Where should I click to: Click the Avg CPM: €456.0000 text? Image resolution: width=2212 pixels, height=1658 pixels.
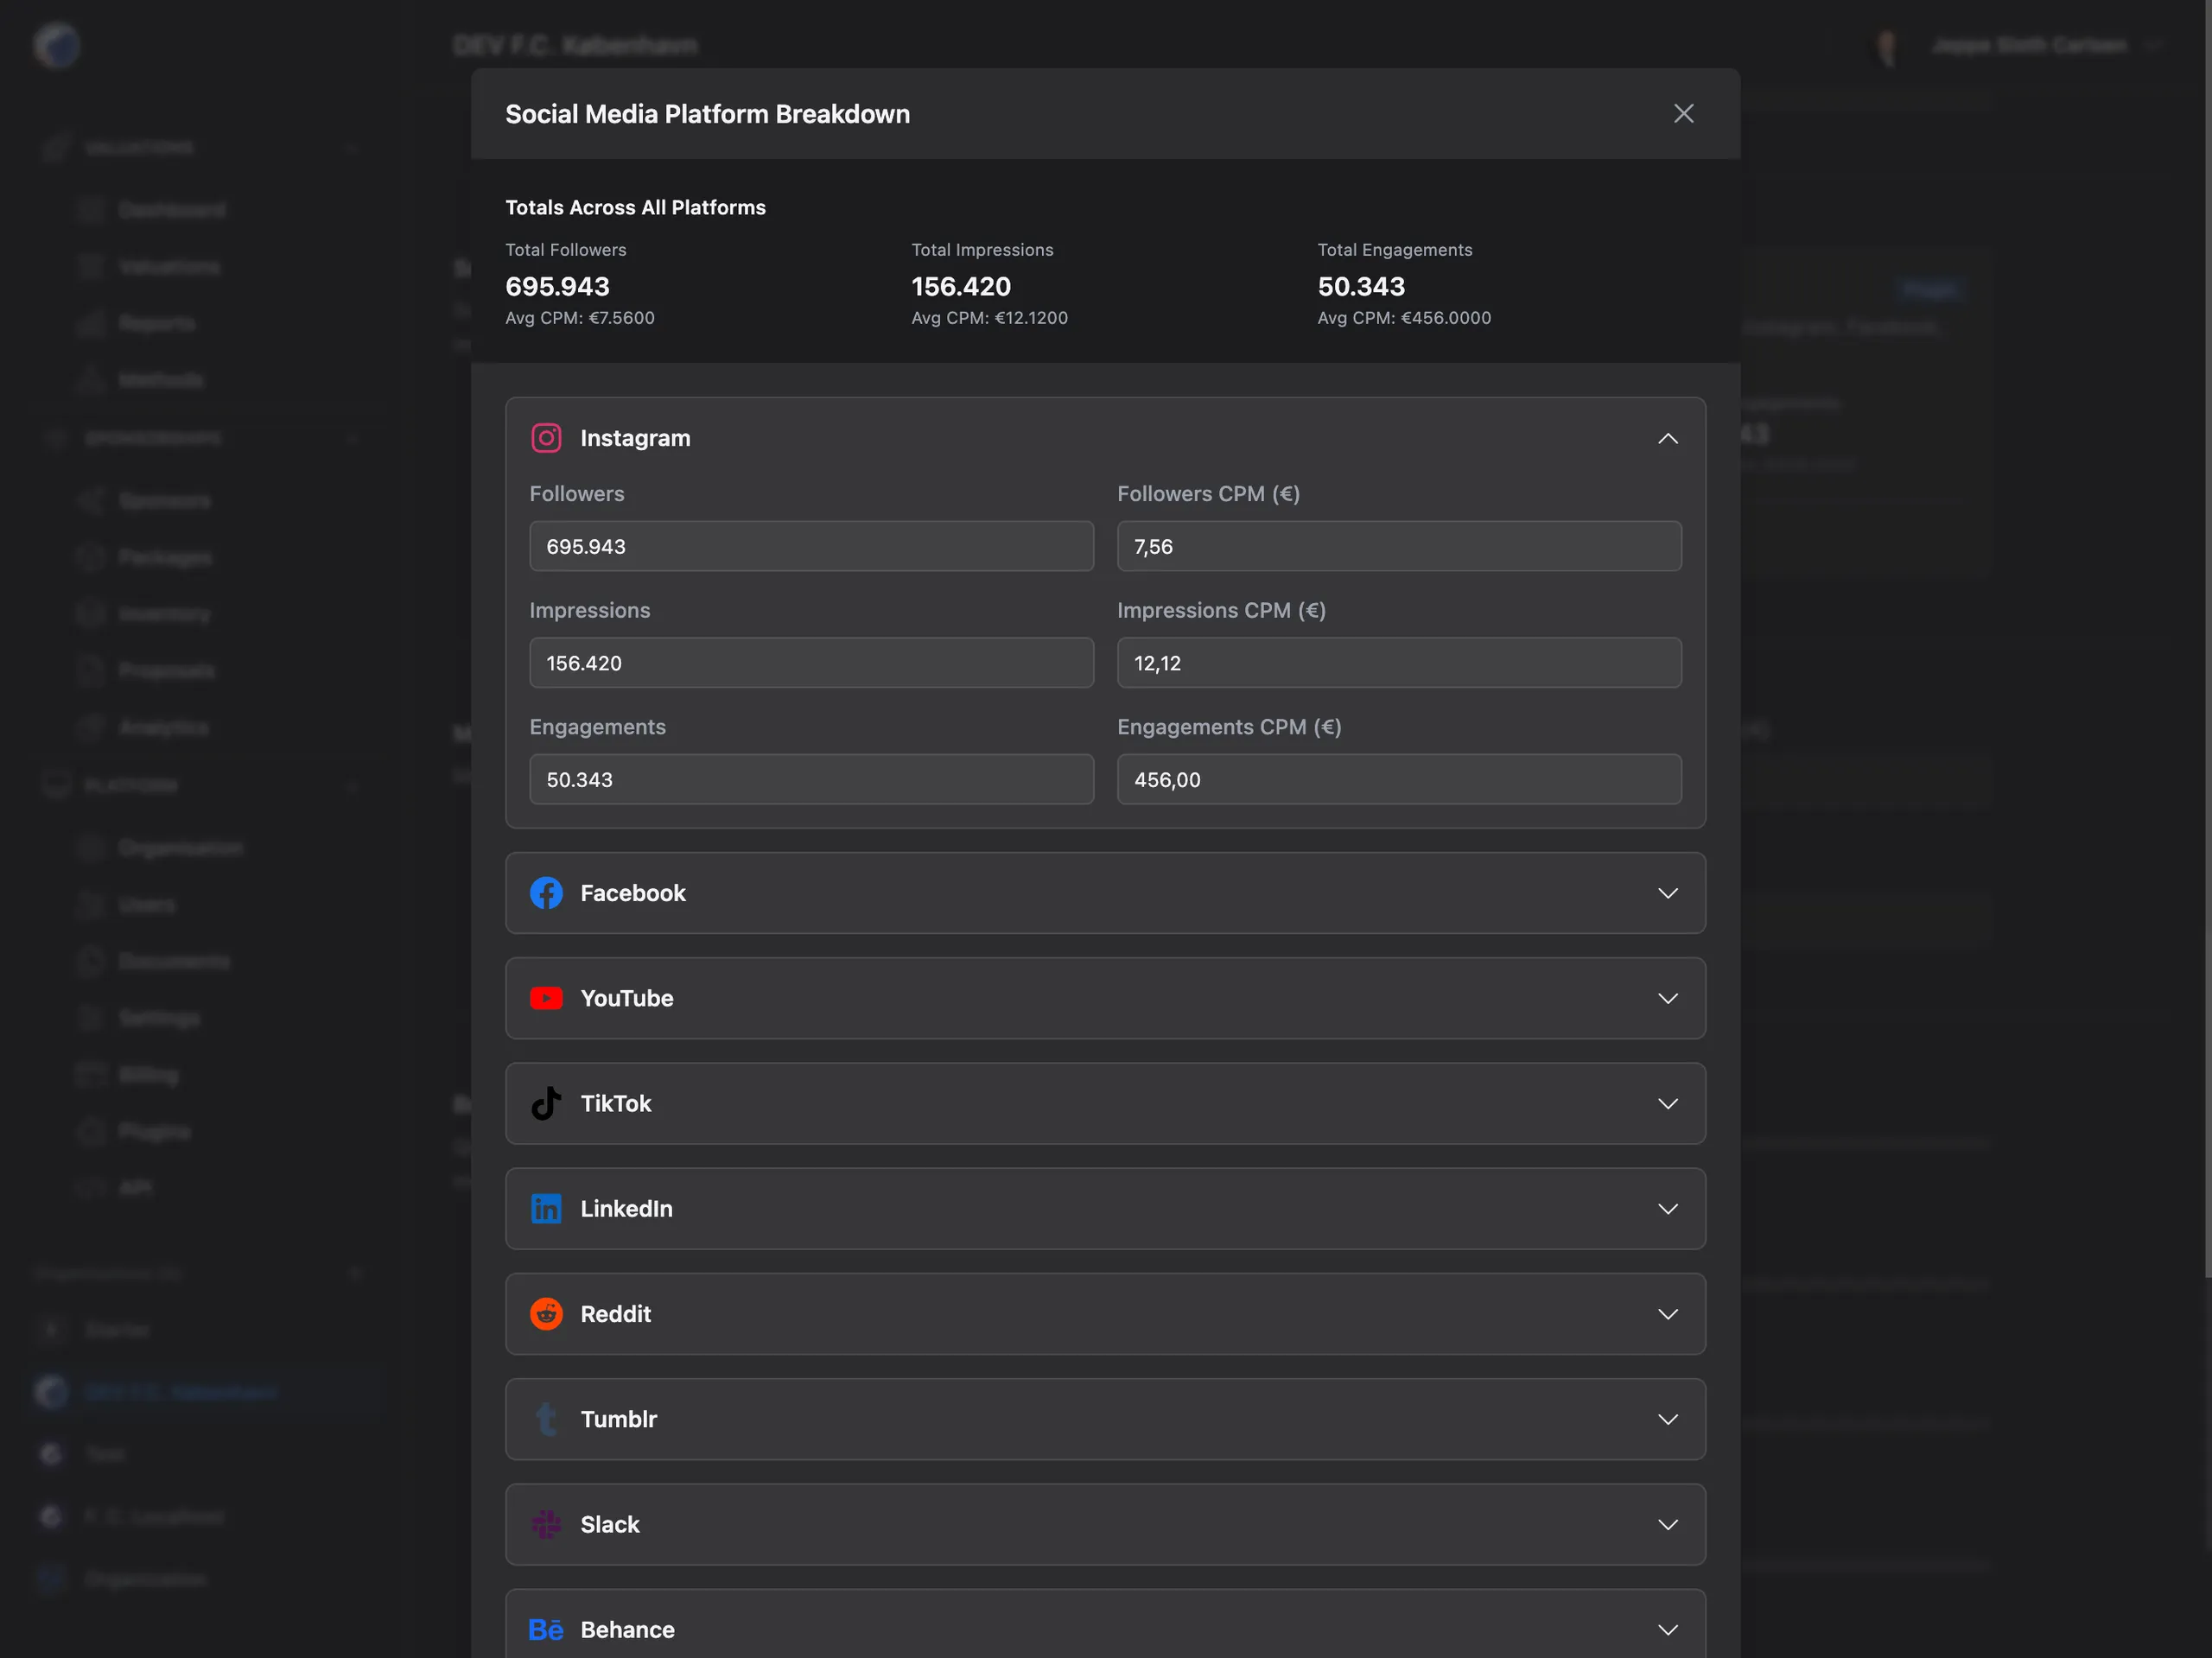[x=1404, y=318]
